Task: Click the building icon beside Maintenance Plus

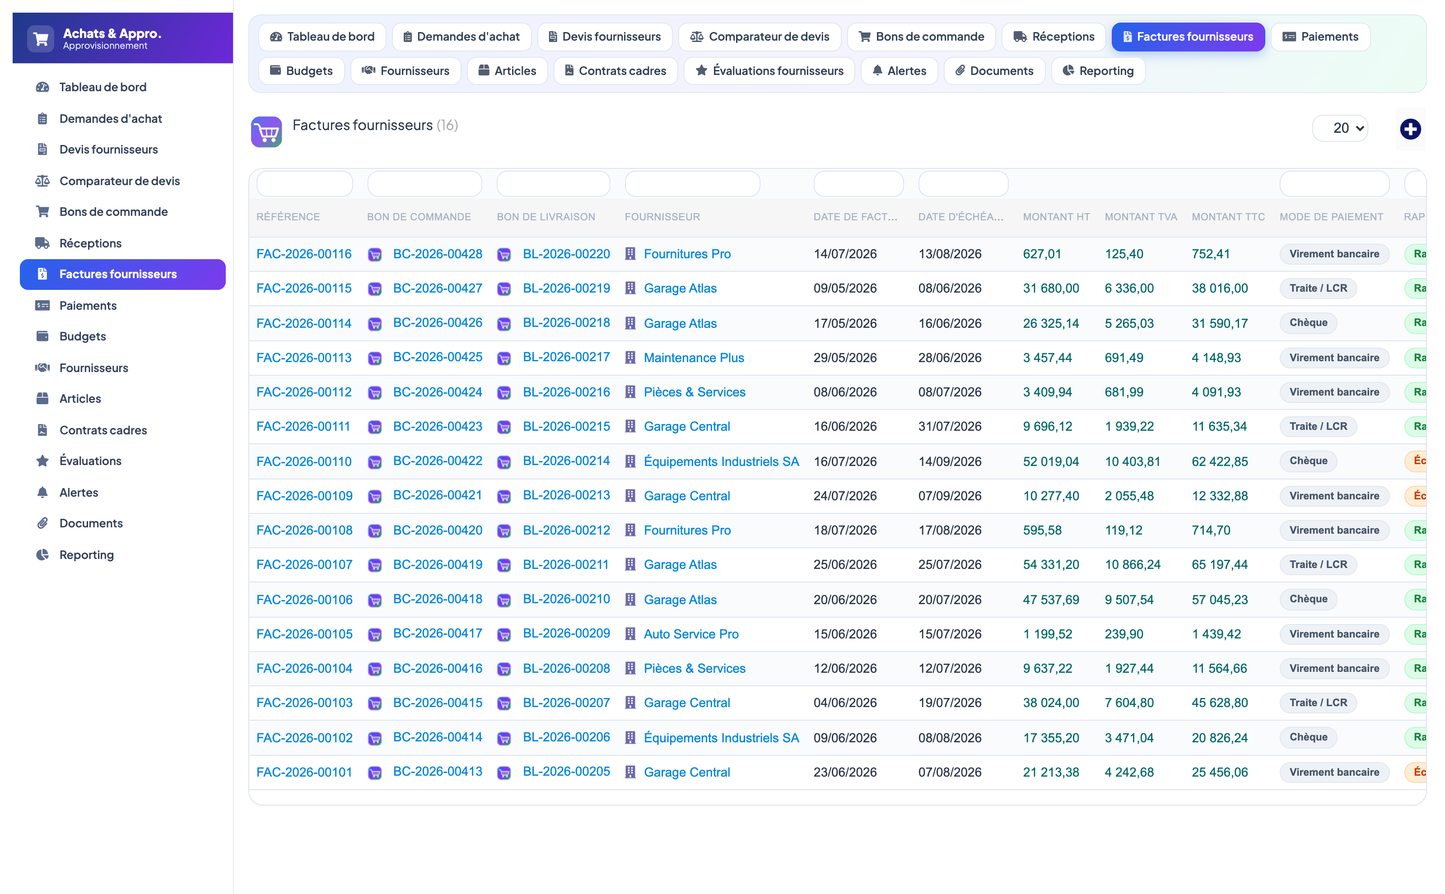Action: (630, 358)
